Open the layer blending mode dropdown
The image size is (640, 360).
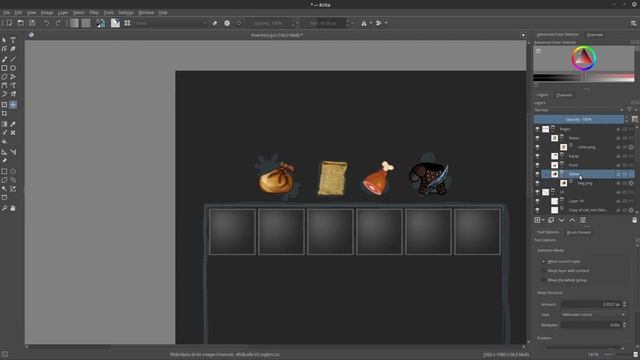579,110
